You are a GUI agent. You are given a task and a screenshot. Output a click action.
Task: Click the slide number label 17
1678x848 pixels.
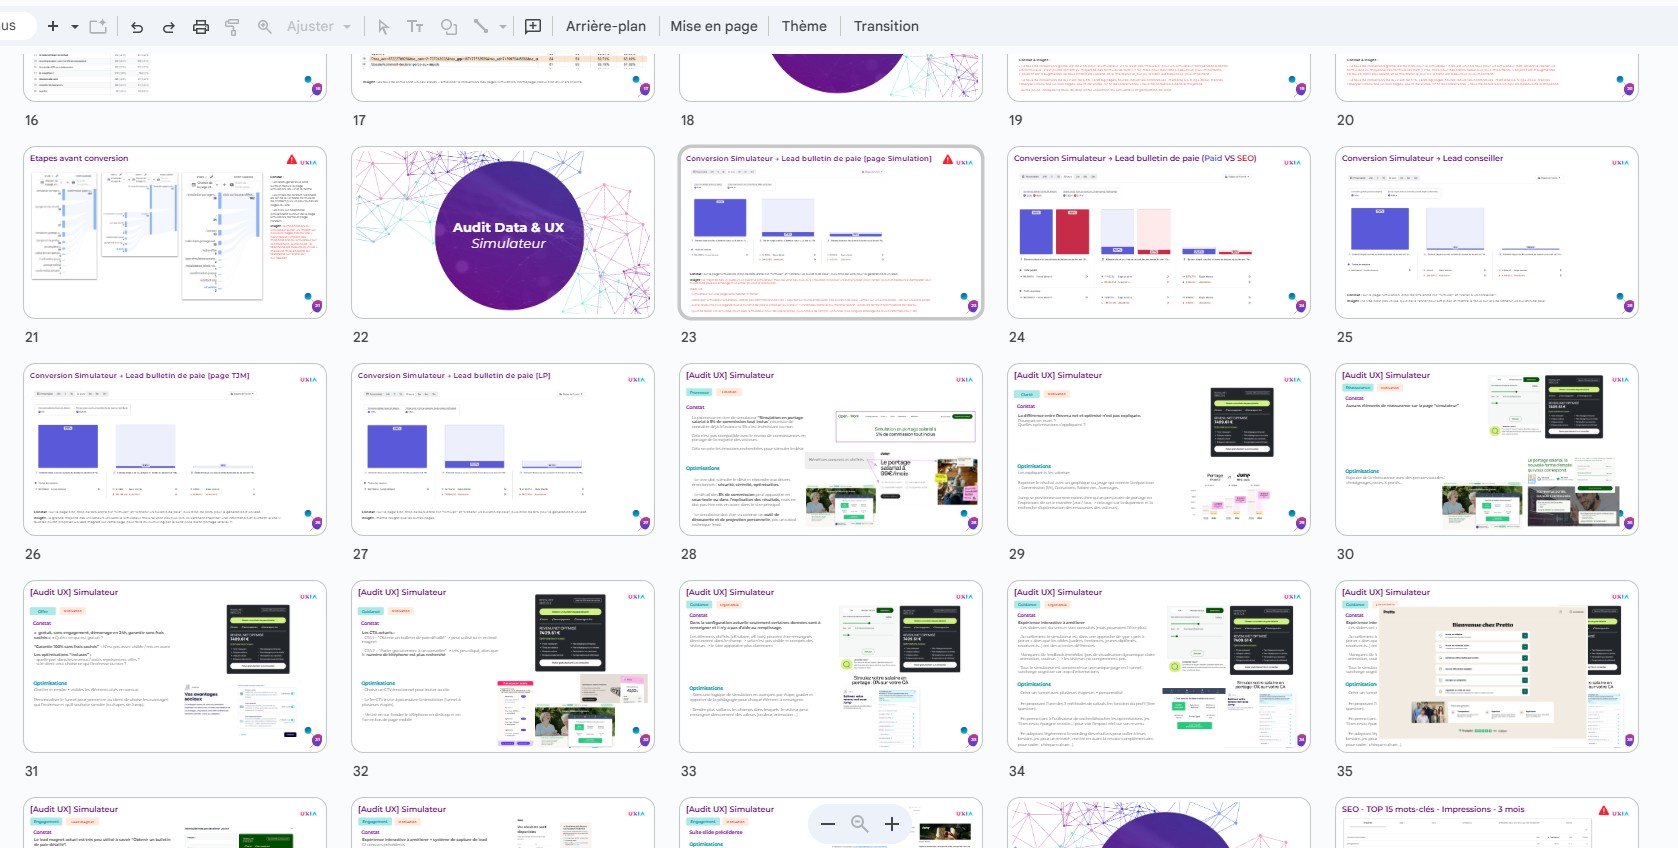[360, 120]
